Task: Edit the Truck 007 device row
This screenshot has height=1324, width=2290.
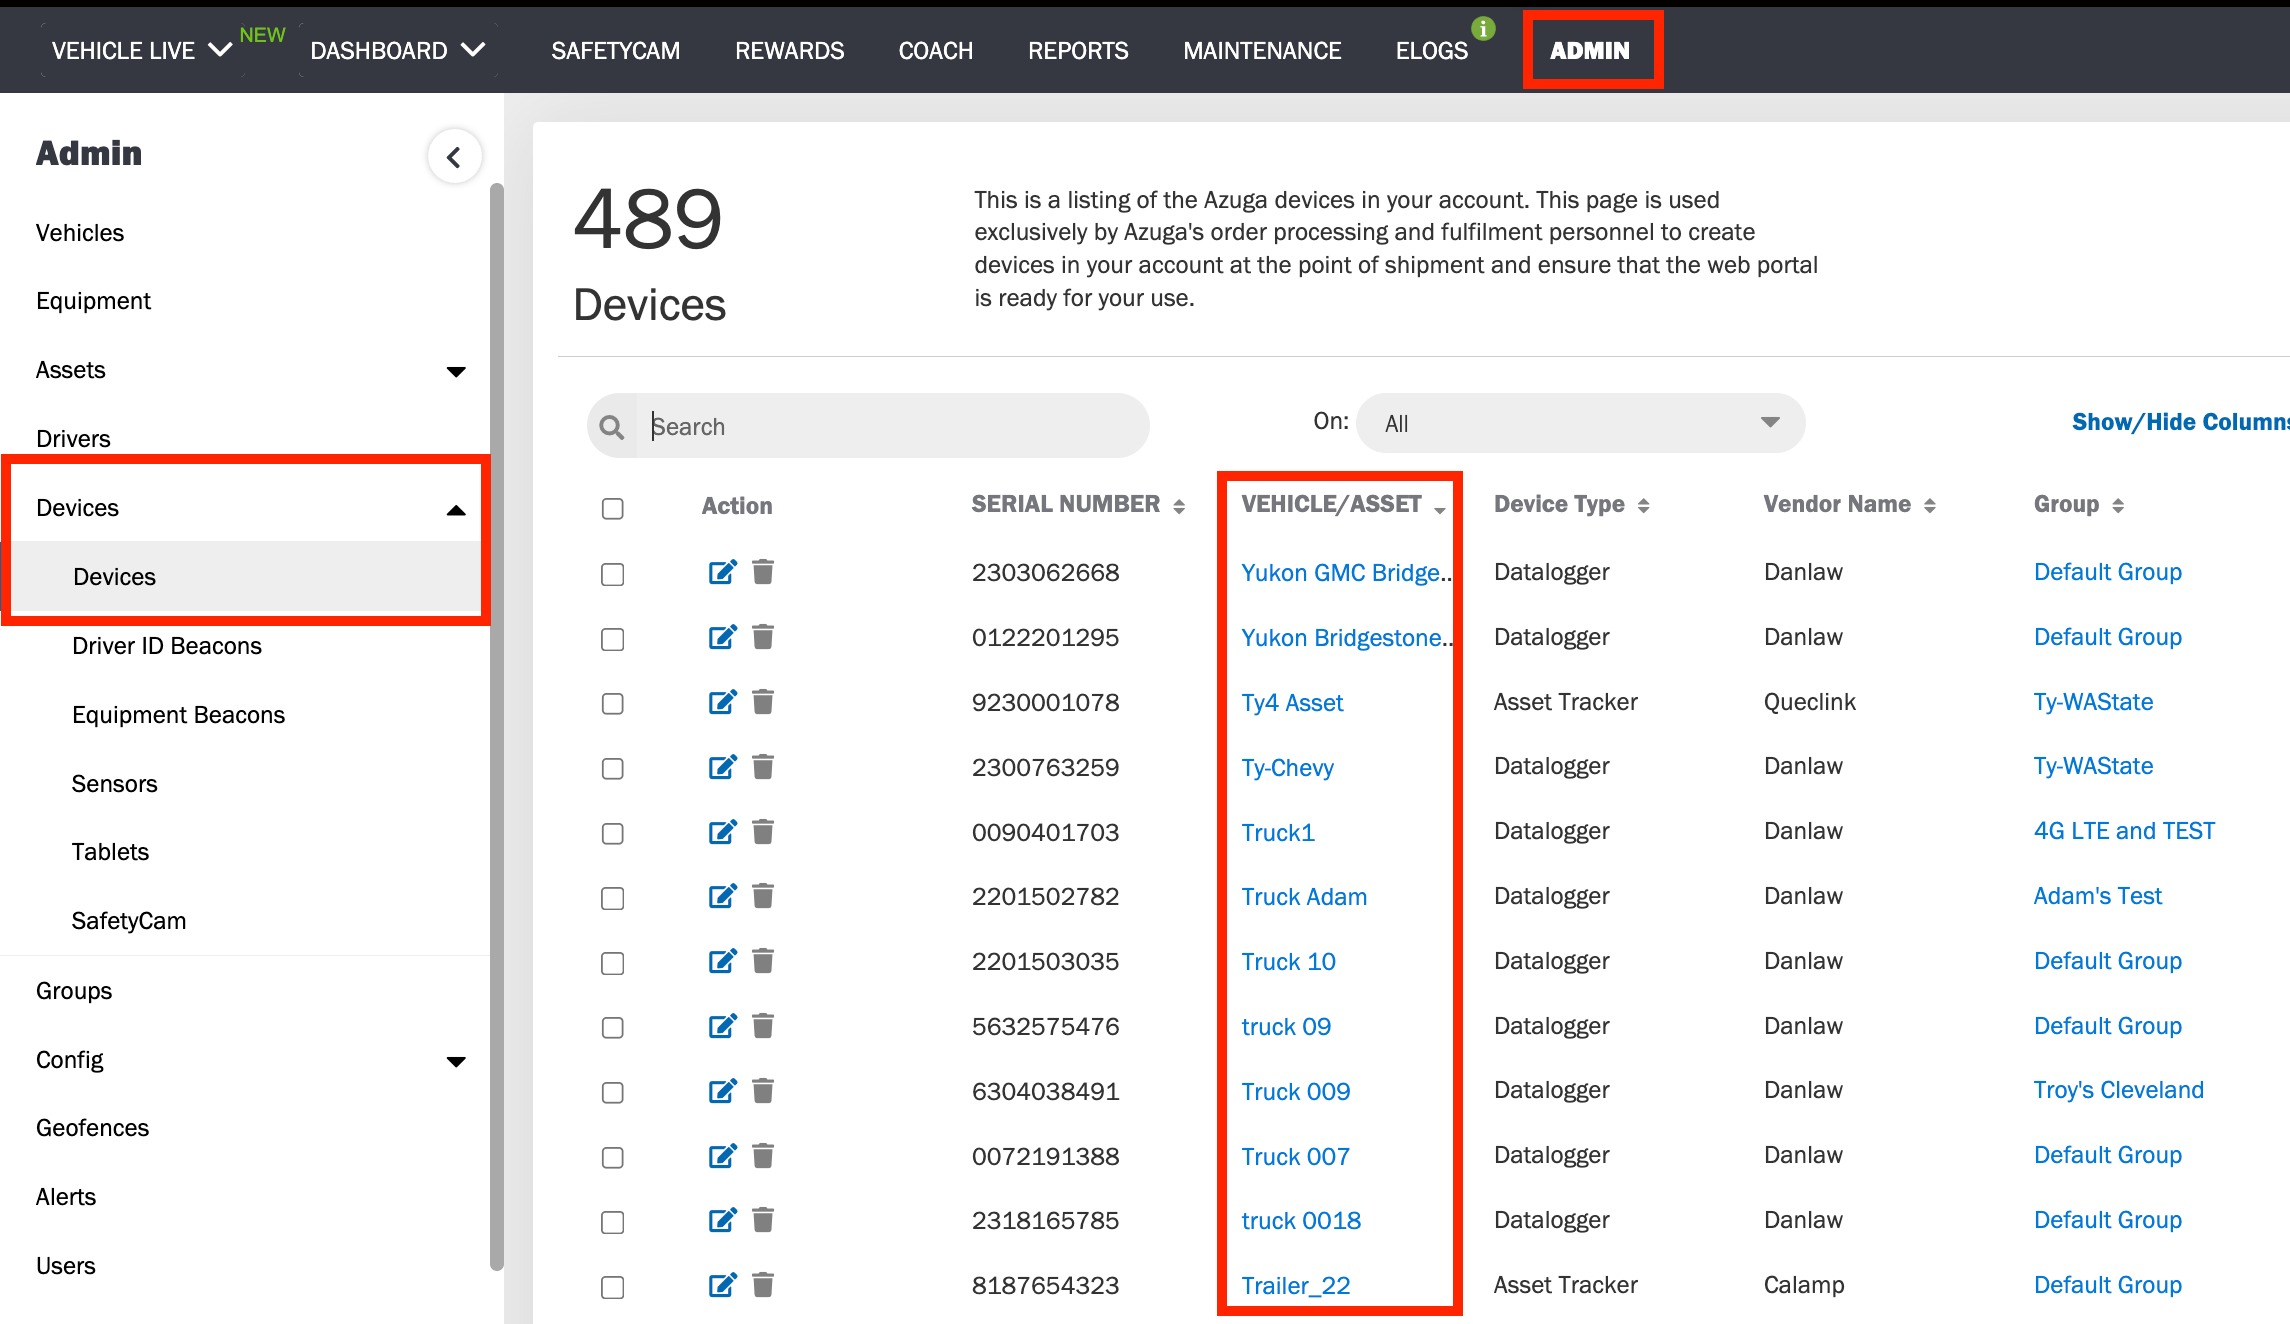Action: pos(722,1156)
